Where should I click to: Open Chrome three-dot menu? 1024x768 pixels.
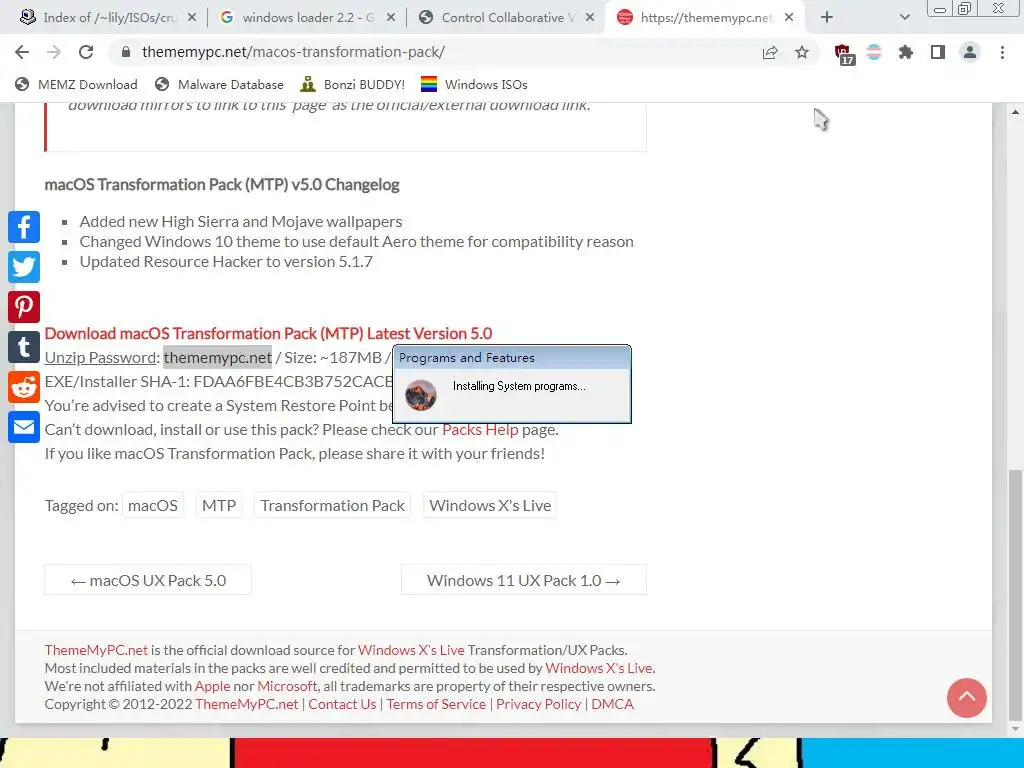[x=1002, y=53]
